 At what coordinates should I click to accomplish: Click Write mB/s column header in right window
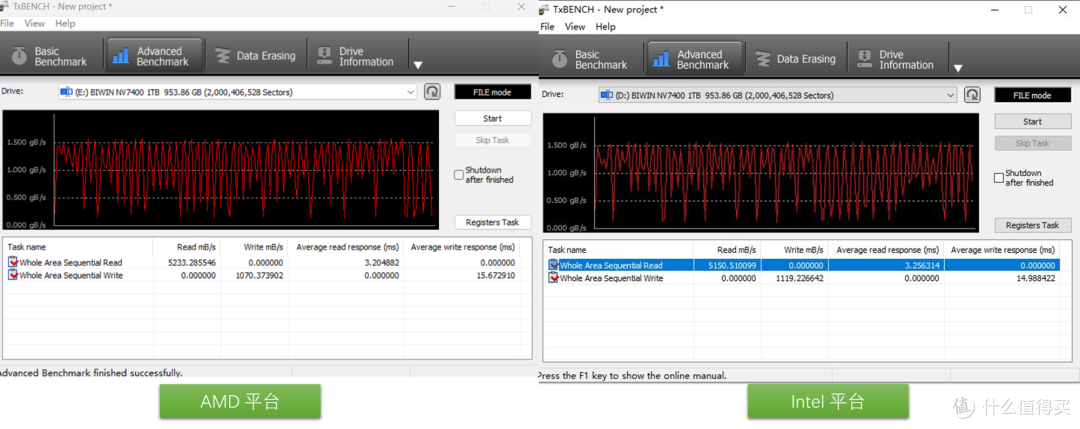point(795,250)
